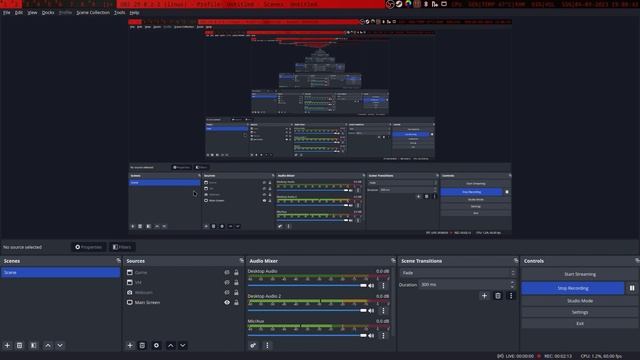Open scene filters icon in Scenes toolbar
The image size is (640, 360).
tap(33, 345)
